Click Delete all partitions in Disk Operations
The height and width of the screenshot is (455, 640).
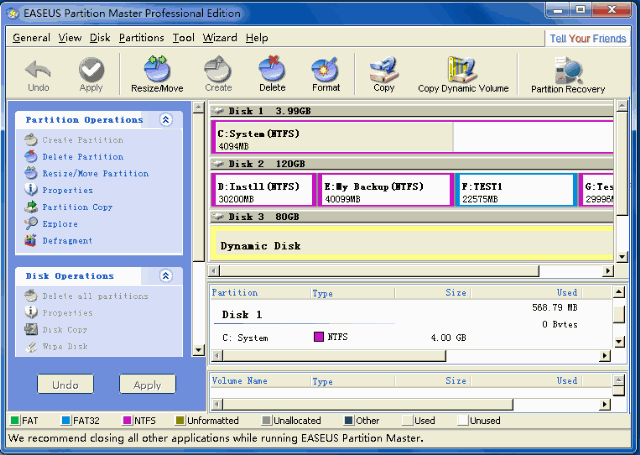click(87, 296)
